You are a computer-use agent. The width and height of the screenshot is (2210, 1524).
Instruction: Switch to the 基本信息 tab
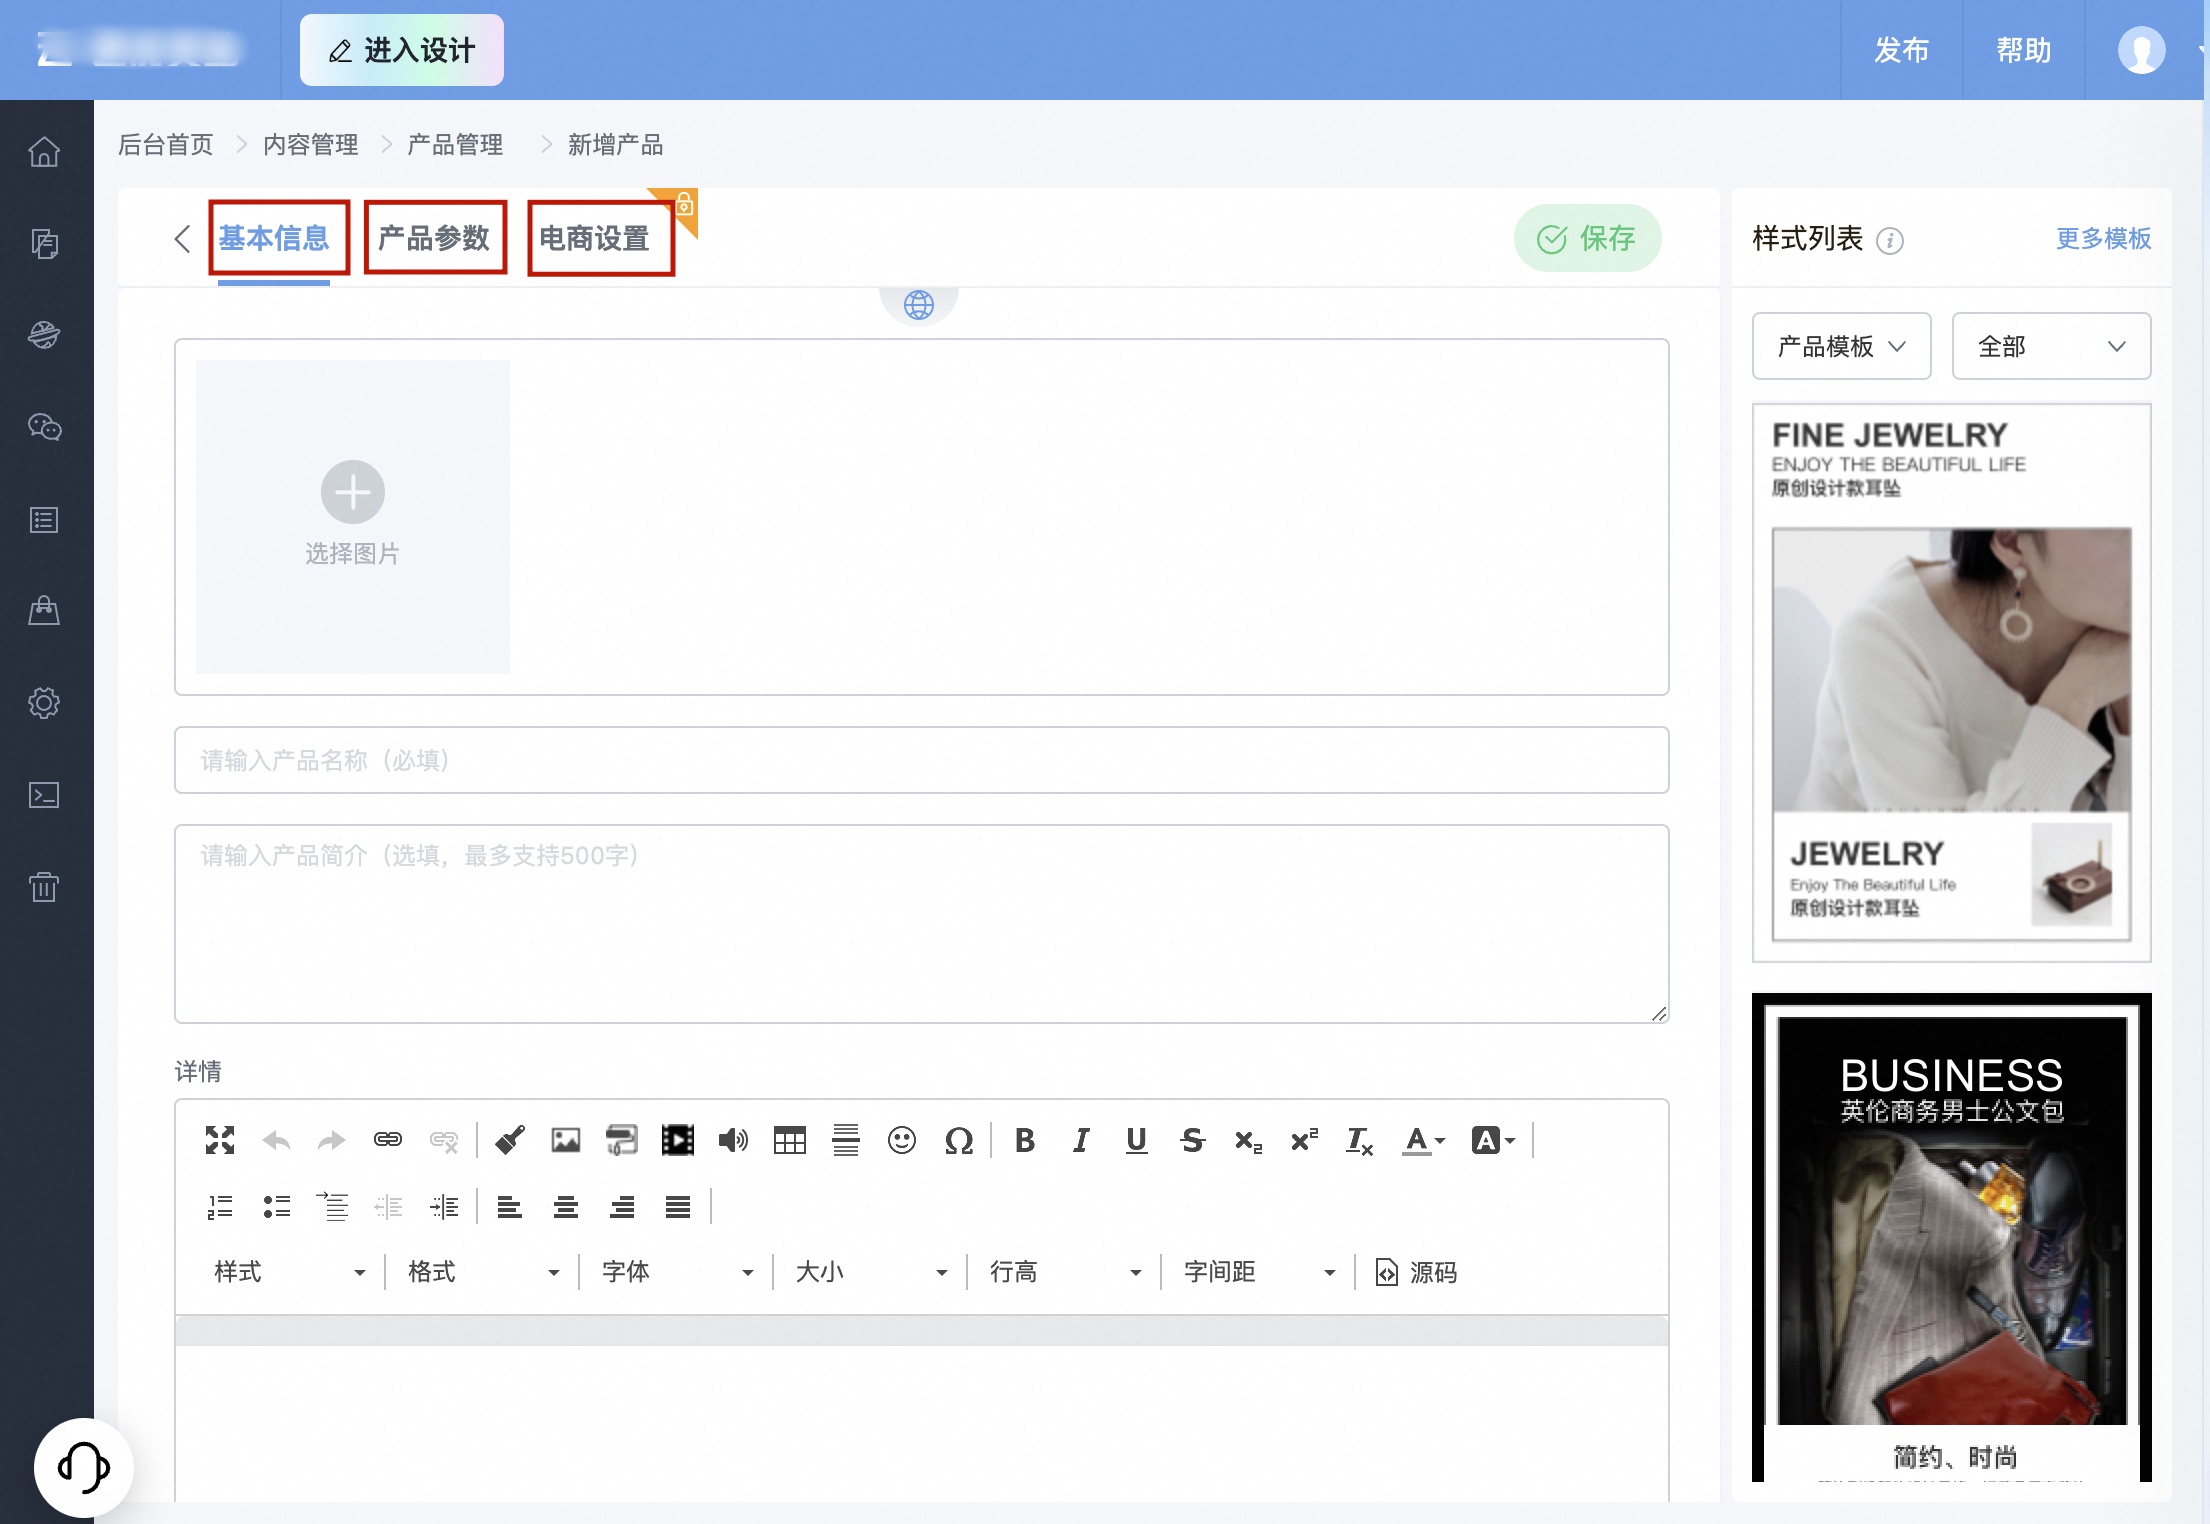pos(274,238)
